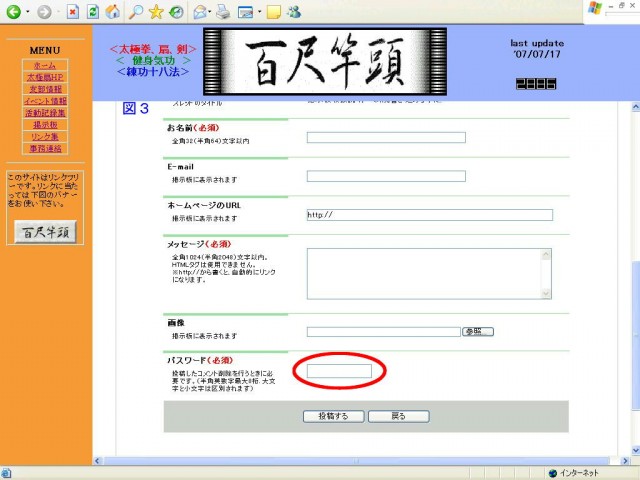Screen dimensions: 640x480
Task: Go to the browser Home page icon
Action: click(x=113, y=13)
